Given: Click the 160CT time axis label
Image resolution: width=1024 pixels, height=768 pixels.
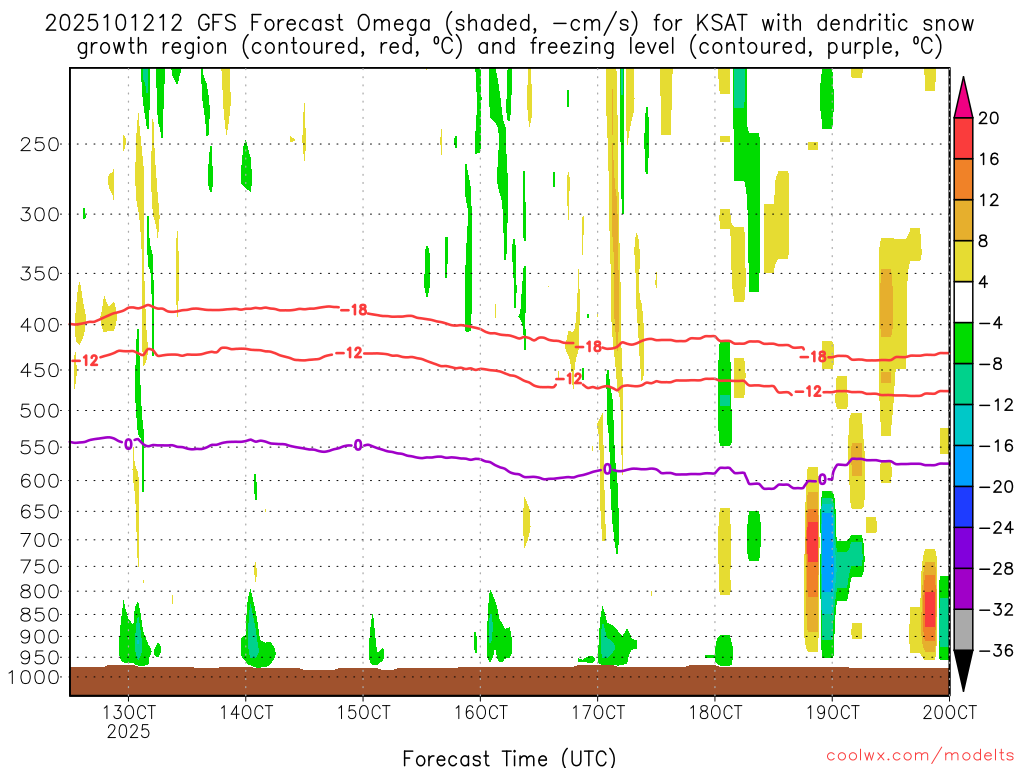Looking at the screenshot, I should 481,712.
